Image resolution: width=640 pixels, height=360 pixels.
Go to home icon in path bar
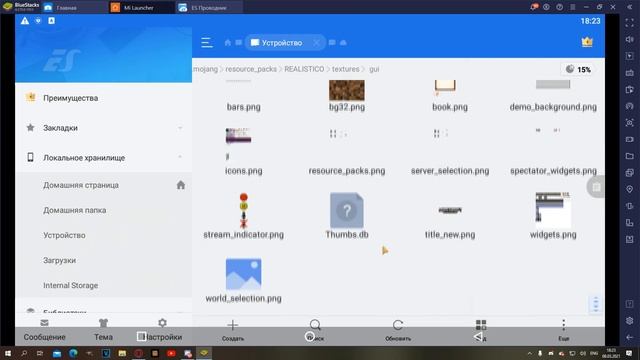coord(228,42)
